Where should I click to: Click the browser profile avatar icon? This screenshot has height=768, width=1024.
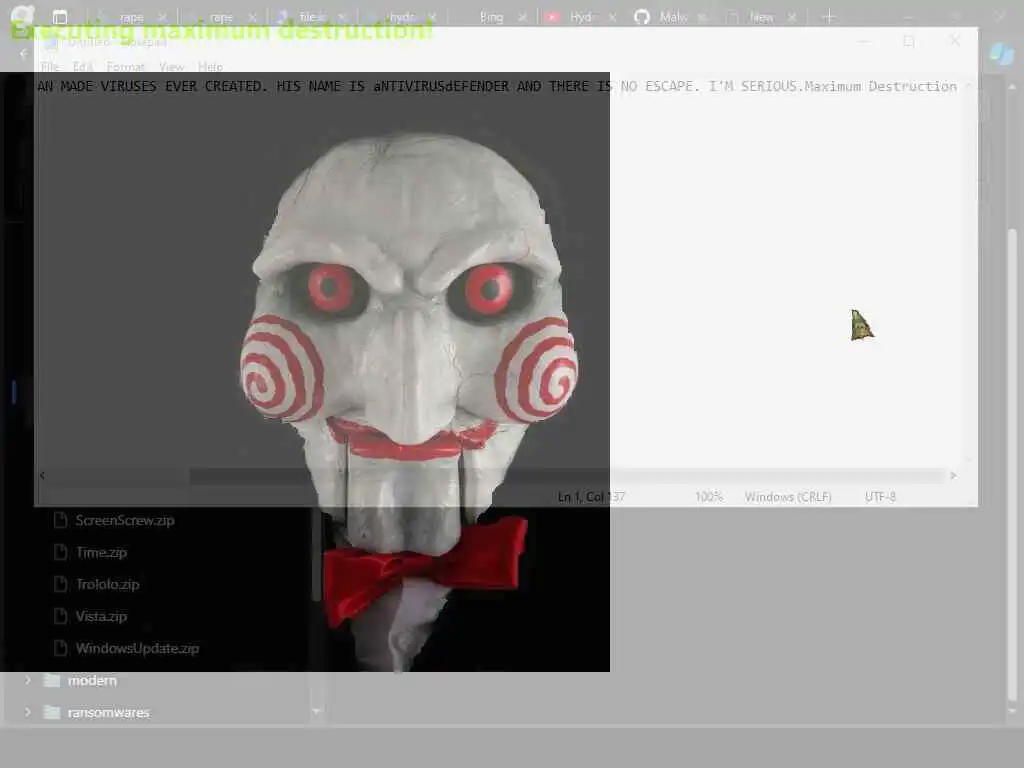[x=24, y=16]
